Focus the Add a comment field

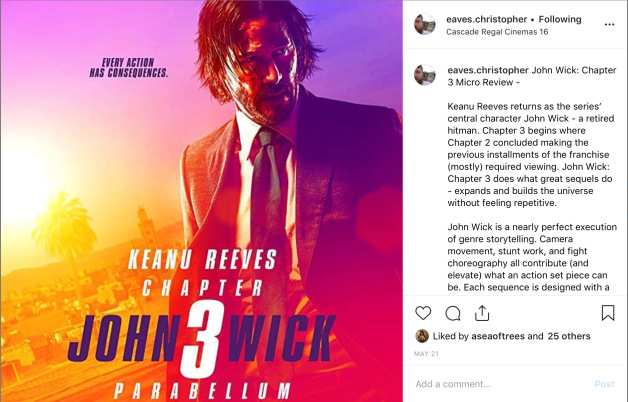[501, 384]
